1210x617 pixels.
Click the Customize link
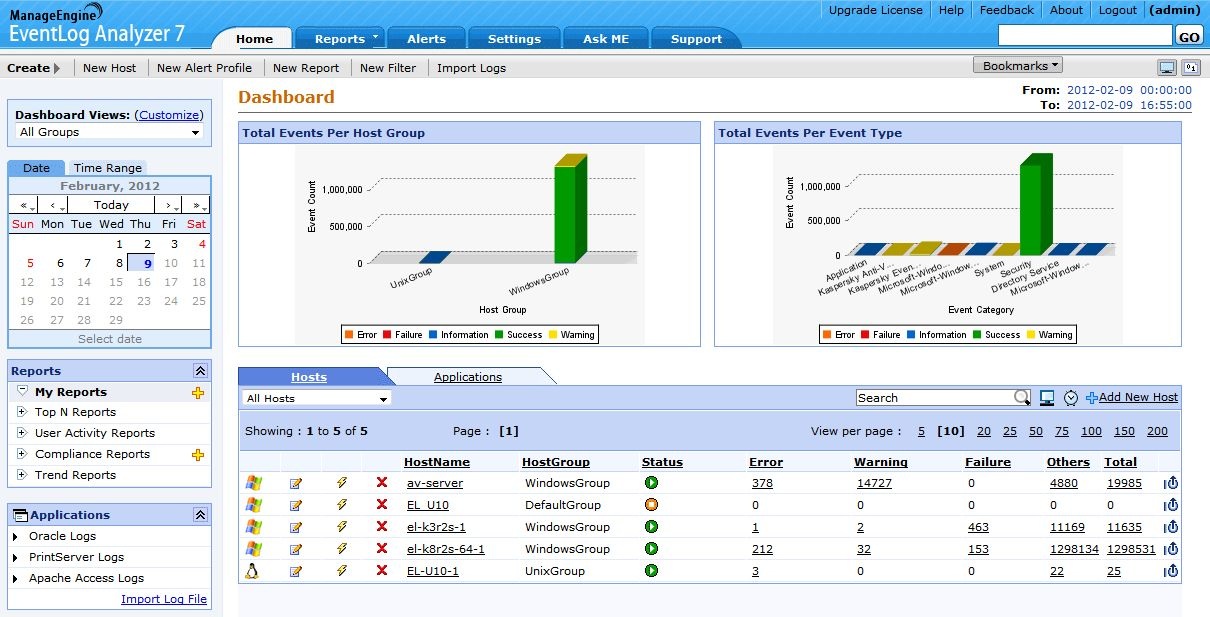pos(169,115)
